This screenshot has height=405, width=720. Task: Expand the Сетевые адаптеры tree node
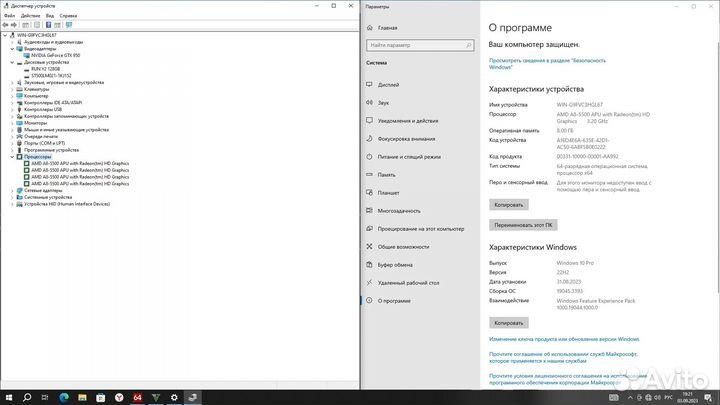point(11,190)
